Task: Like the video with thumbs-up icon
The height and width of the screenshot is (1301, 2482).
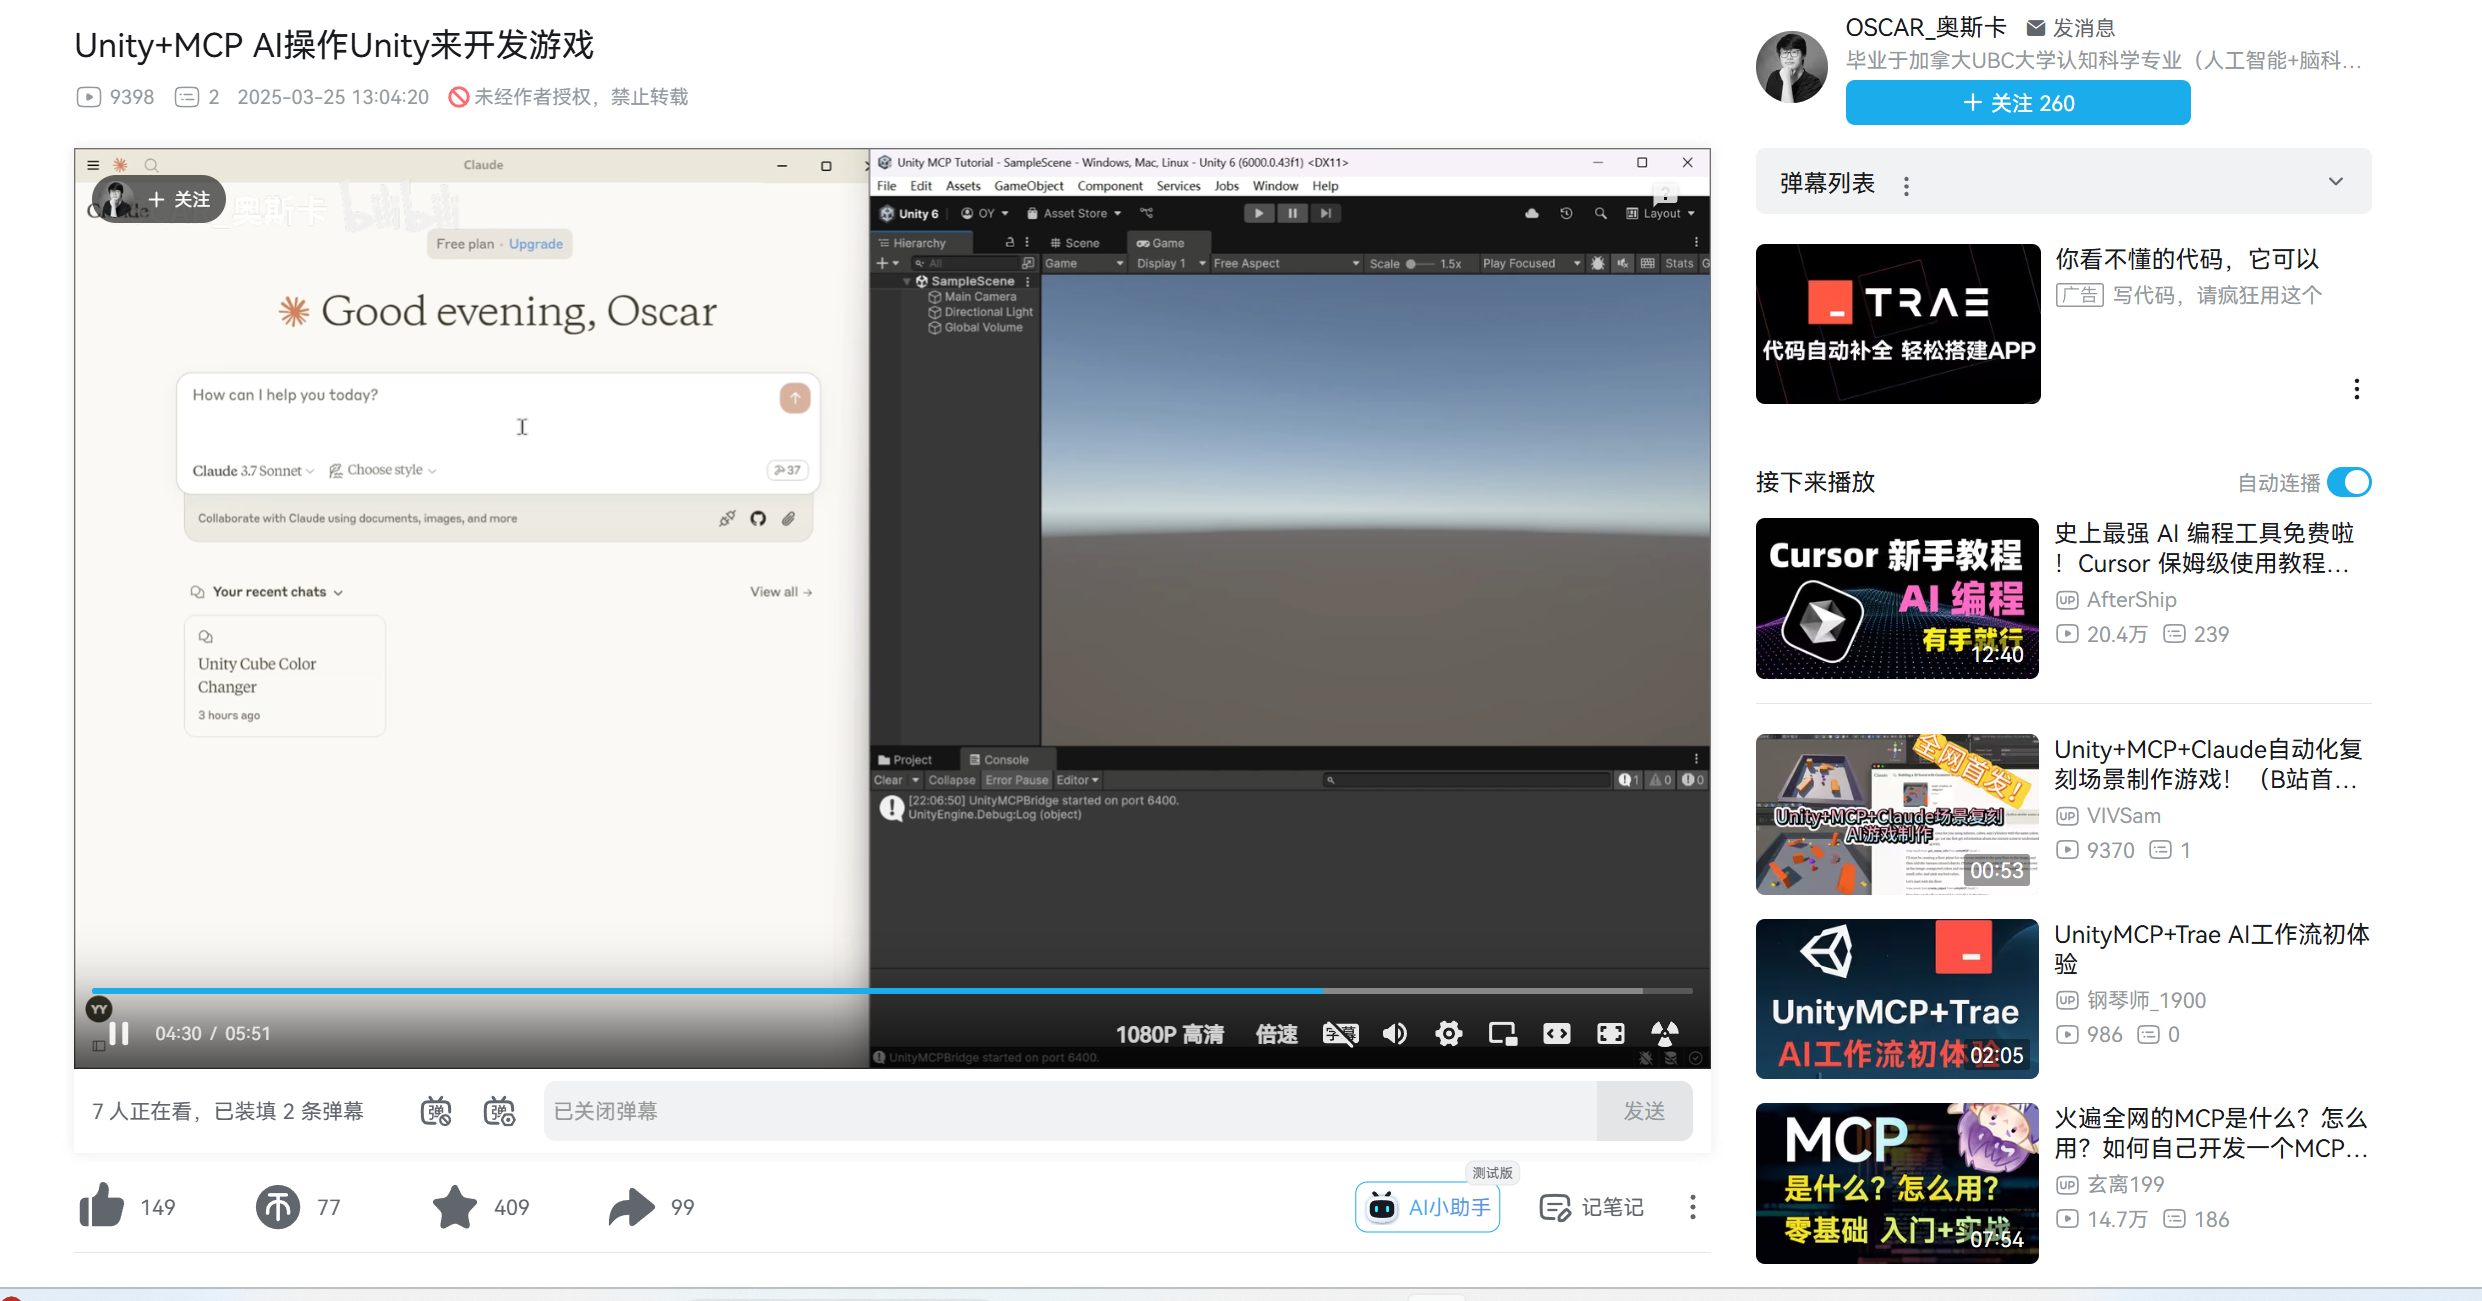Action: [102, 1206]
